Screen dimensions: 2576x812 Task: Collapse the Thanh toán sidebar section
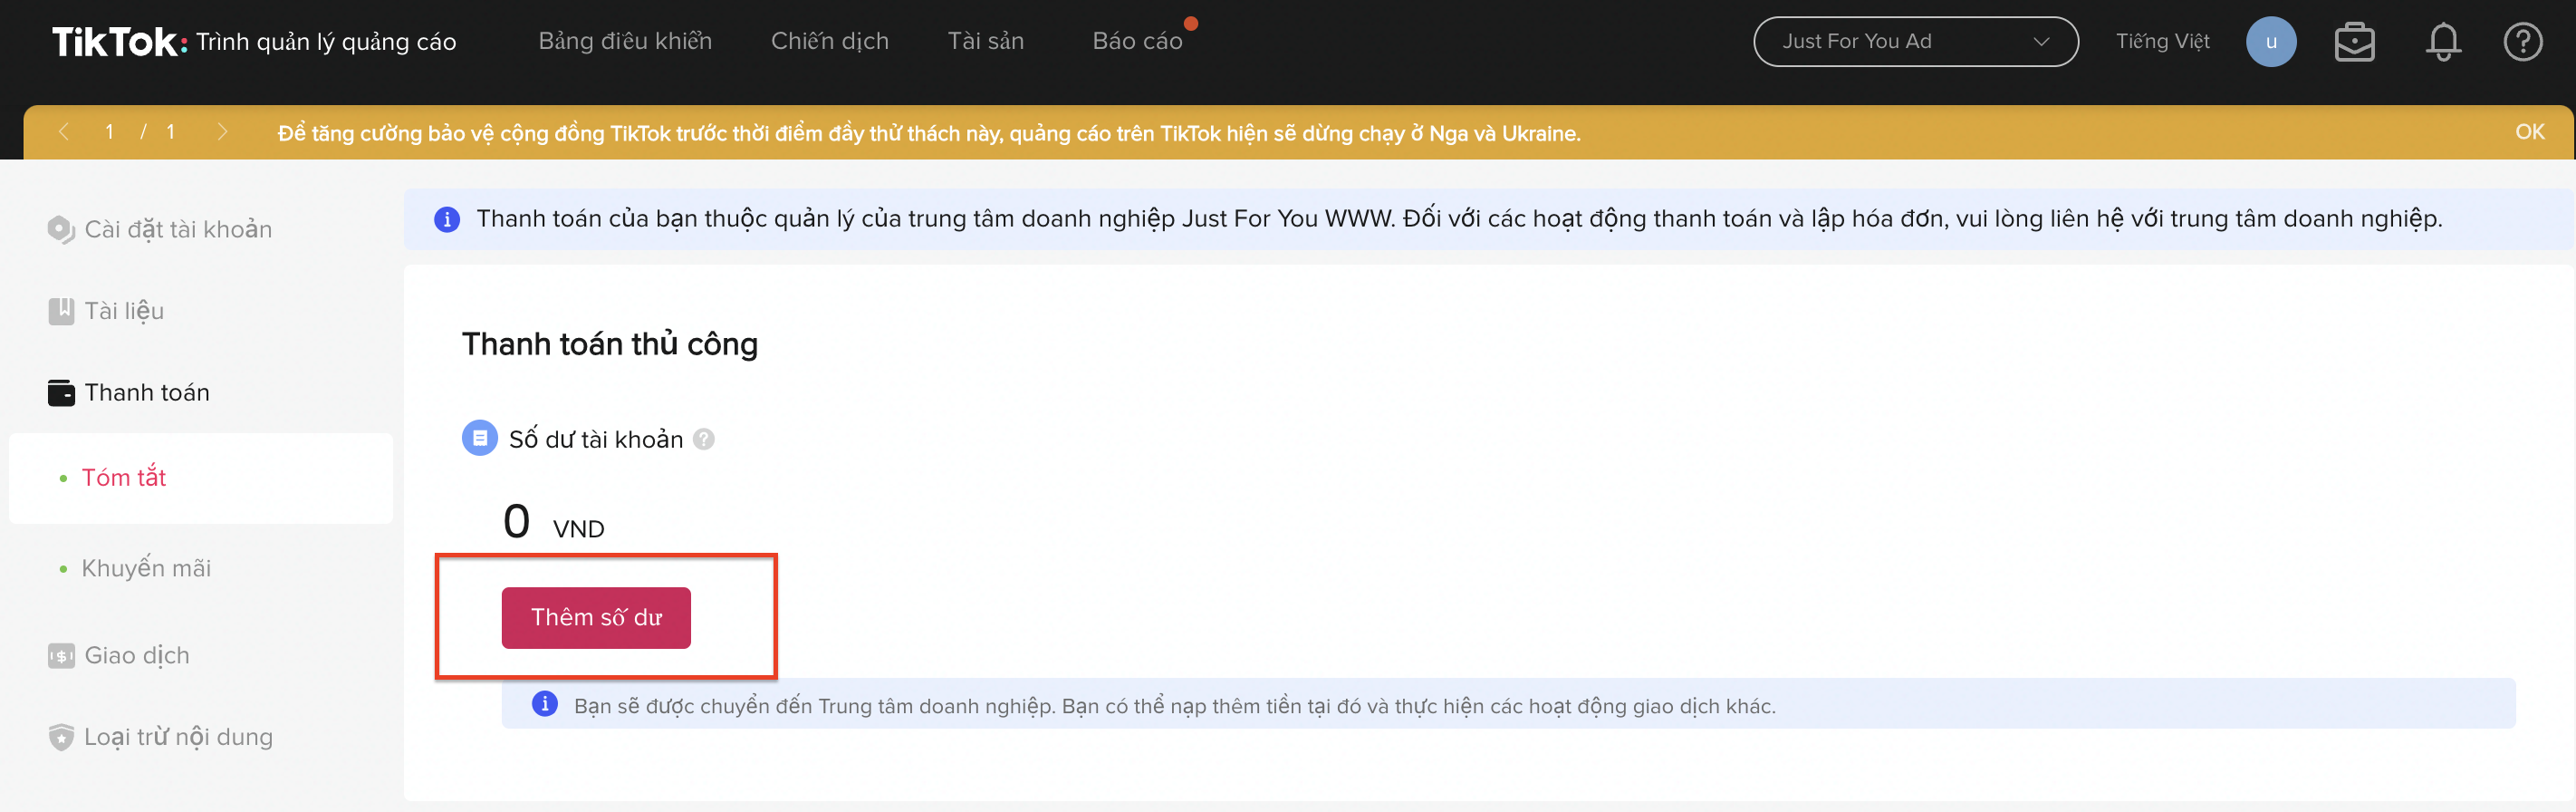point(146,393)
